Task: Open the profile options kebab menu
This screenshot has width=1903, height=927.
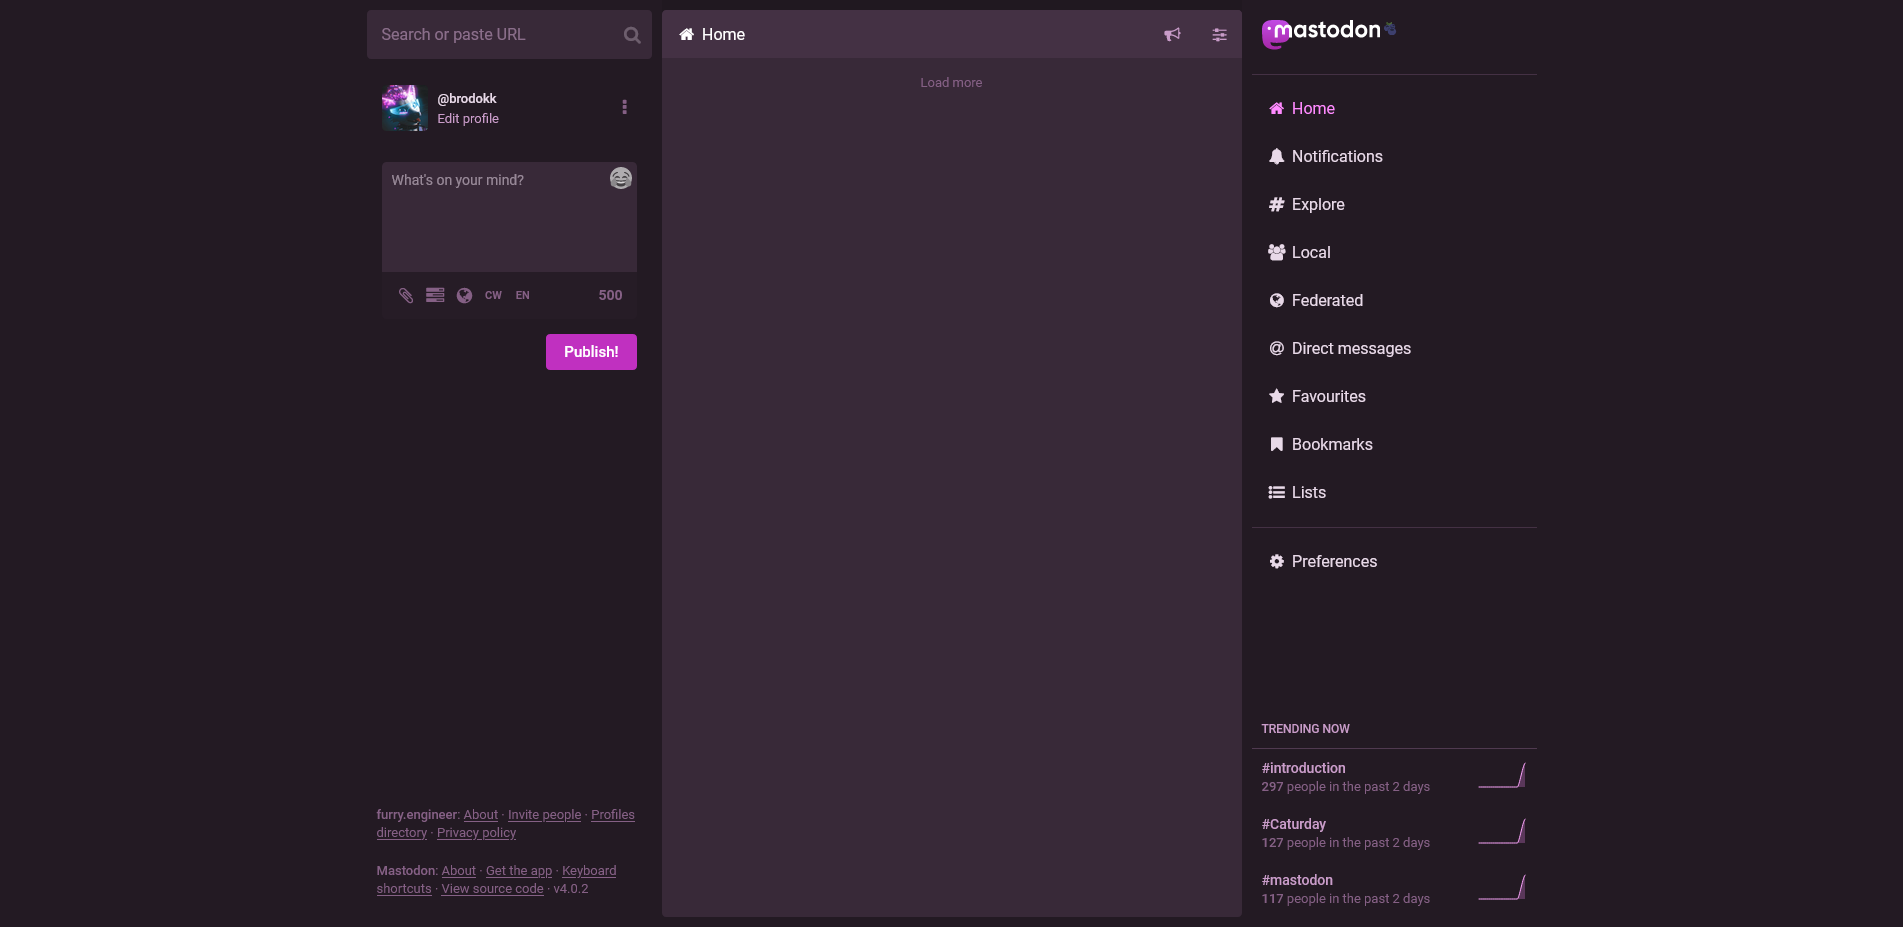Action: click(x=624, y=106)
